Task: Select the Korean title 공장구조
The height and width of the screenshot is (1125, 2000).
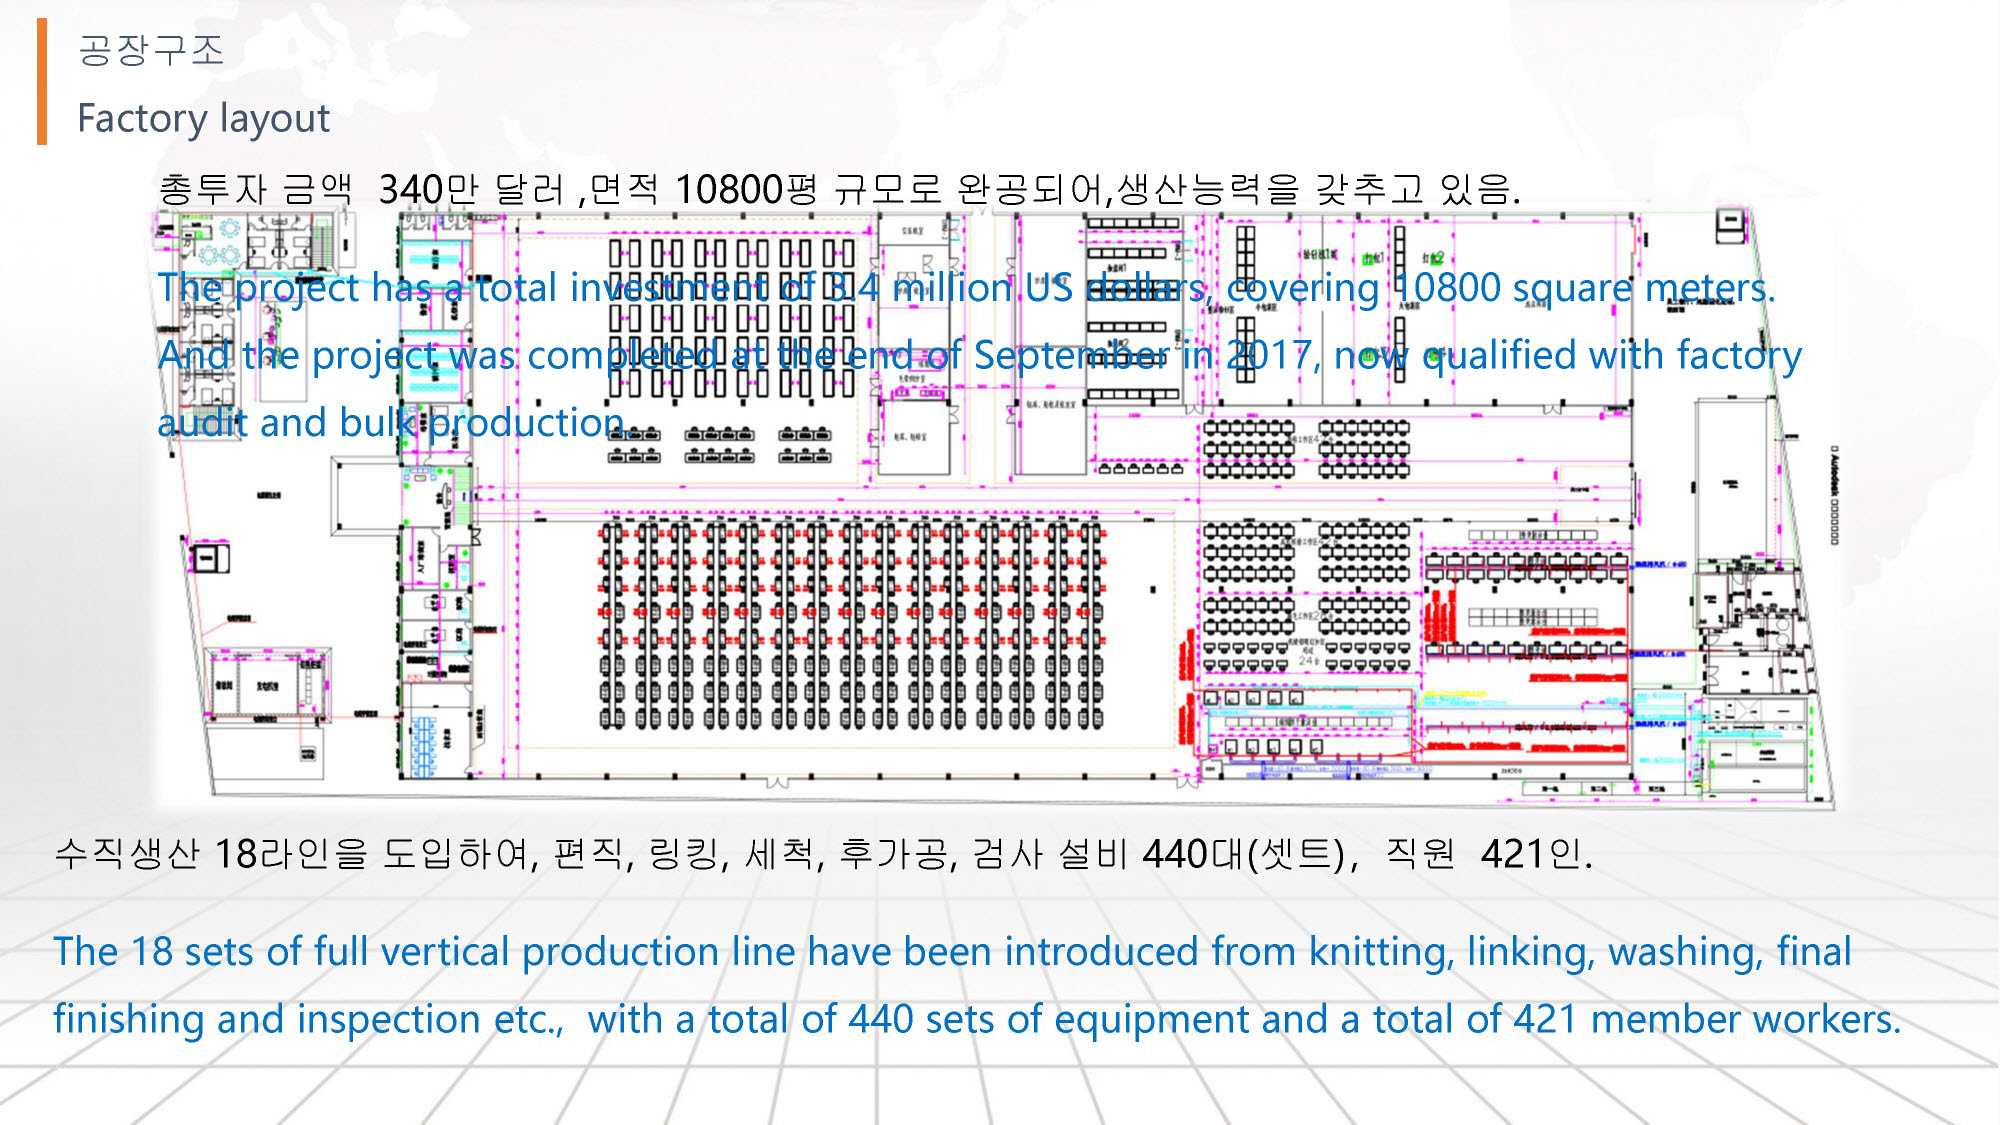Action: [151, 50]
